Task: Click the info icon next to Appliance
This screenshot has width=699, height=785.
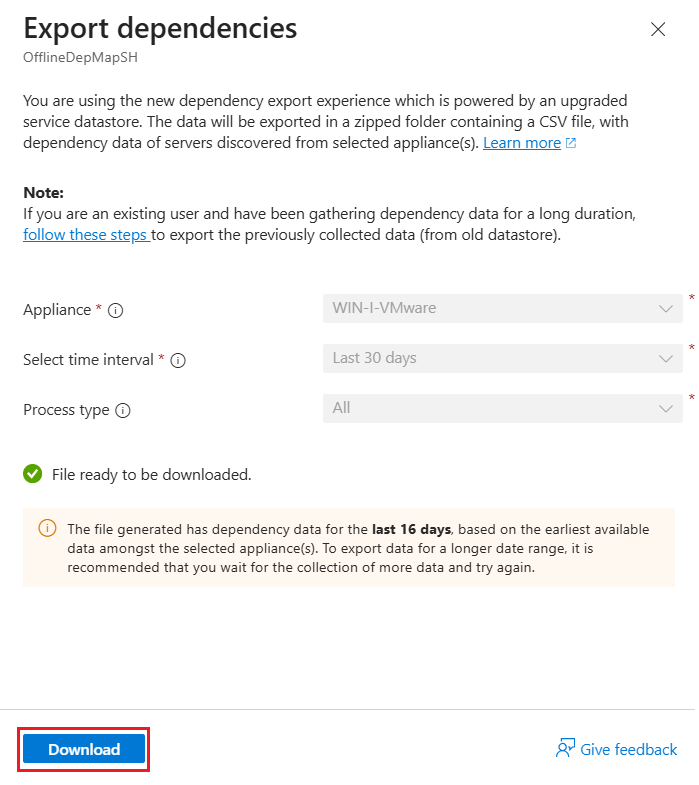Action: click(116, 310)
